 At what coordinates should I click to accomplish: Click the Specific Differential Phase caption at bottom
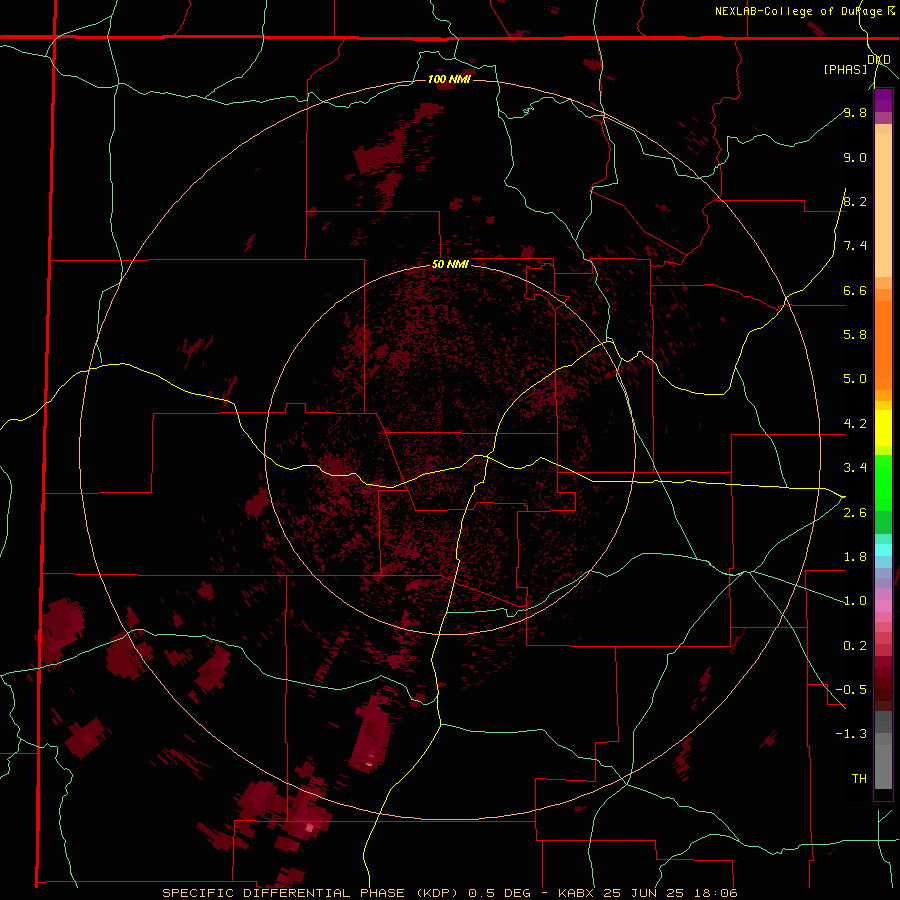coord(449,893)
